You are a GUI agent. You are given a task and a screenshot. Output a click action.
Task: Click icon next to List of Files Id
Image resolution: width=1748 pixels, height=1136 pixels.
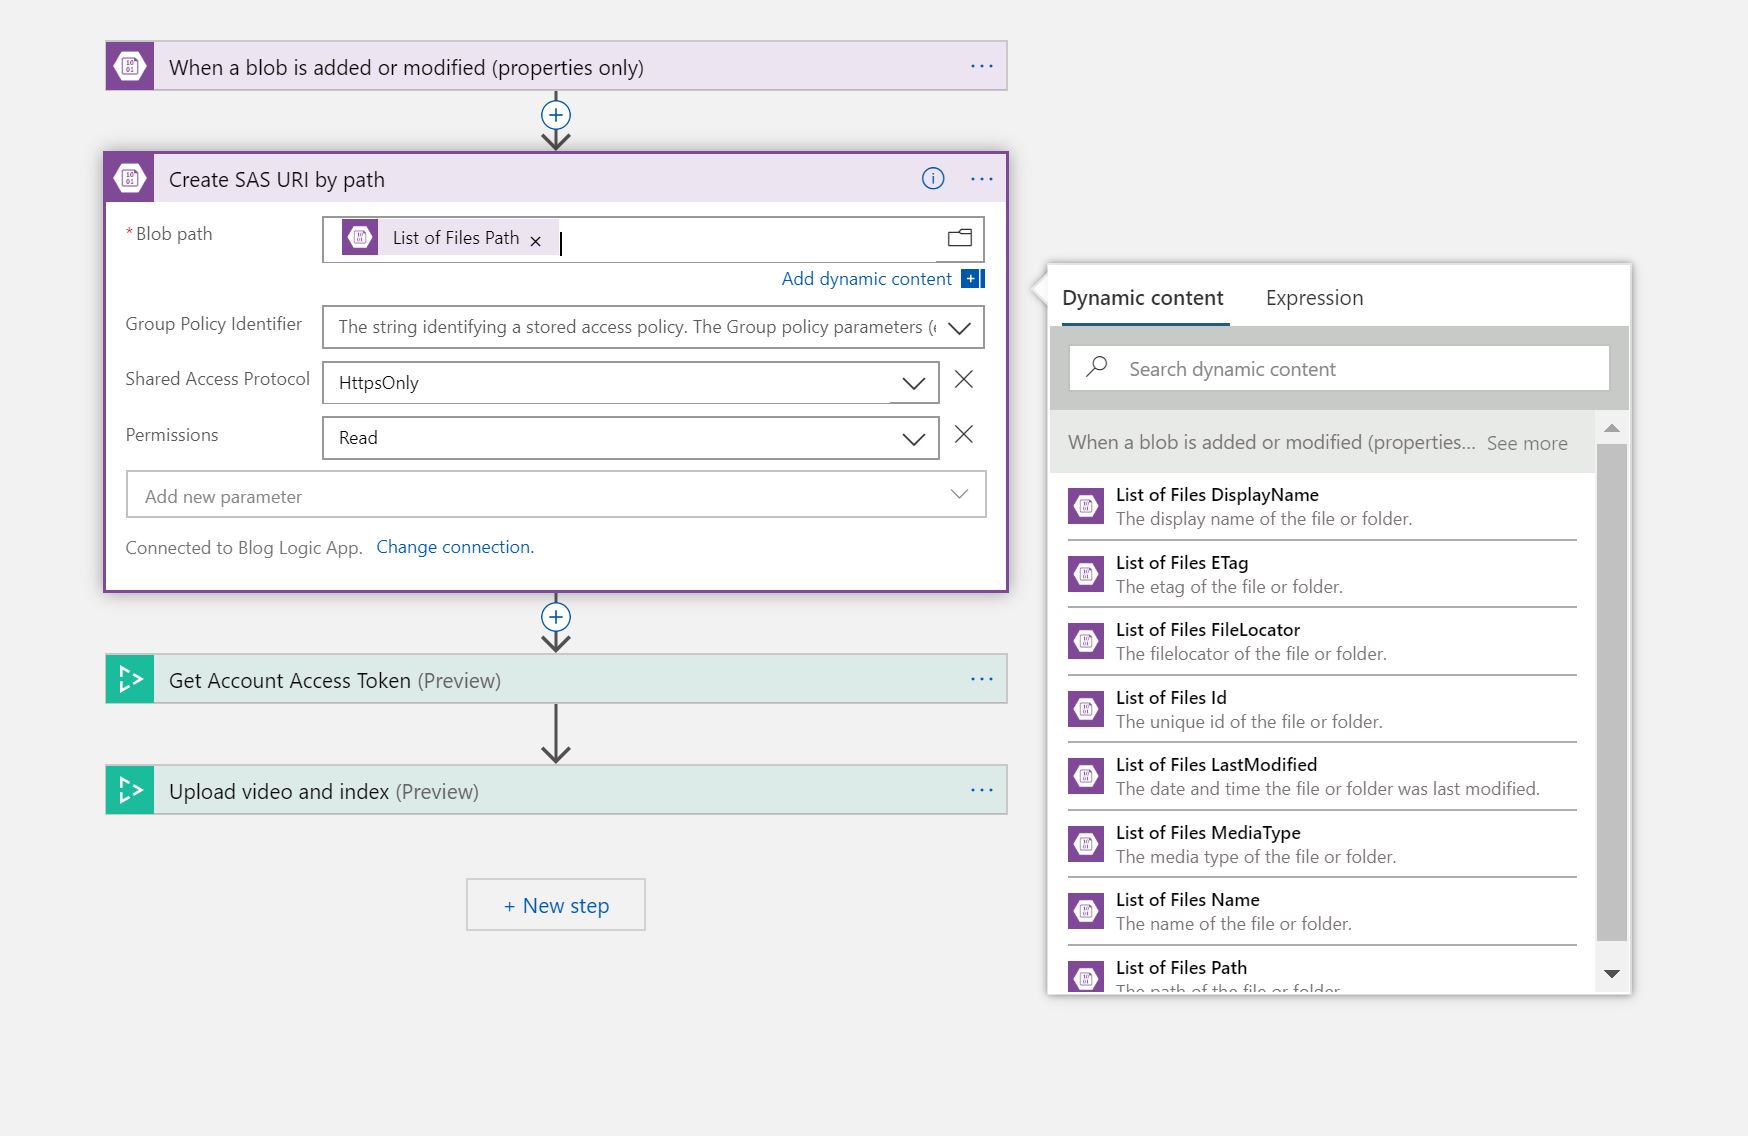click(1086, 709)
